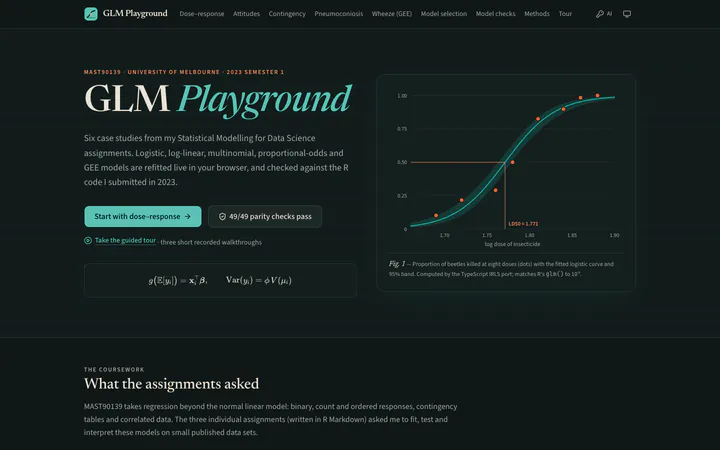This screenshot has height=450, width=720.
Task: Open the AI key settings
Action: click(x=604, y=14)
